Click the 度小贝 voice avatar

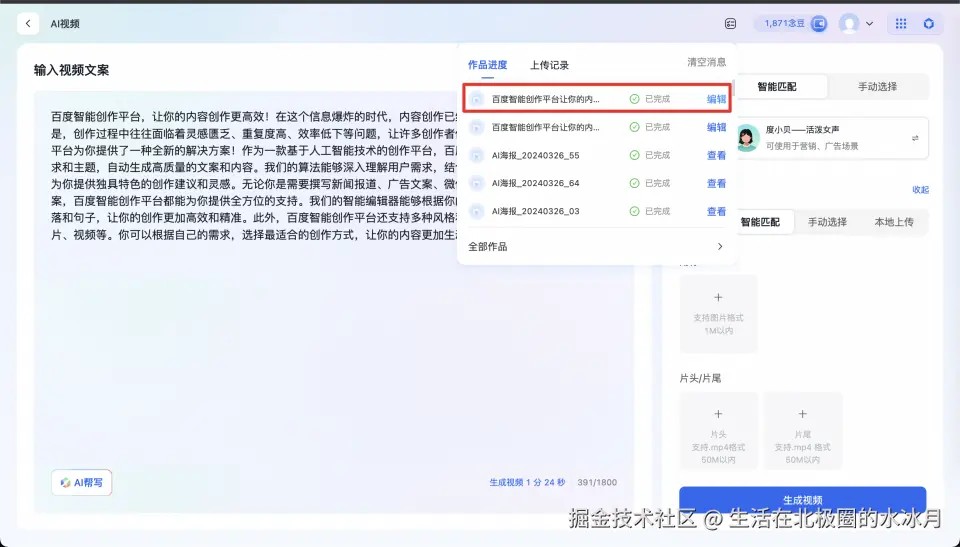(746, 138)
